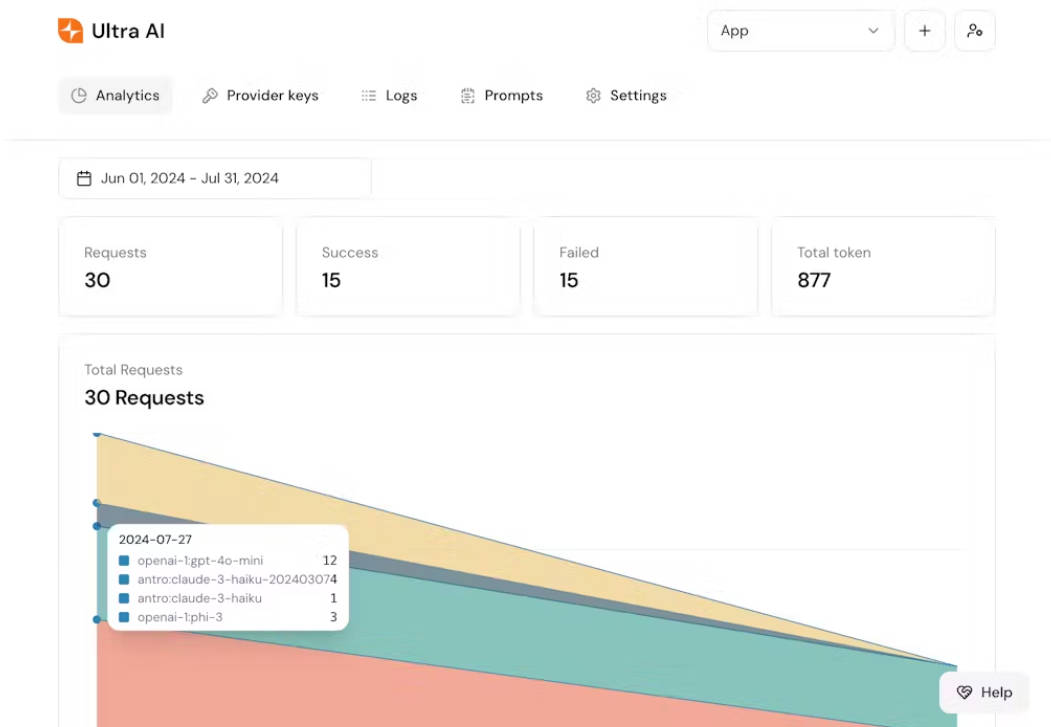Click the key icon beside Provider keys
This screenshot has height=727, width=1051.
(x=210, y=96)
